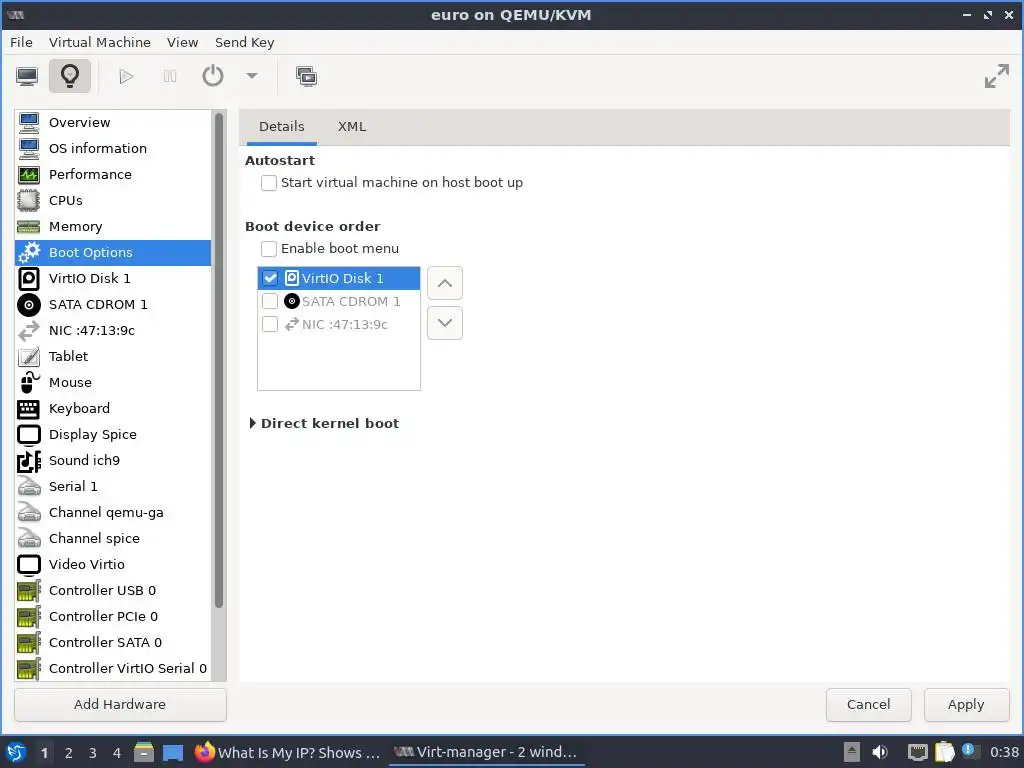The height and width of the screenshot is (768, 1024).
Task: Select Boot Options in sidebar
Action: pos(113,253)
